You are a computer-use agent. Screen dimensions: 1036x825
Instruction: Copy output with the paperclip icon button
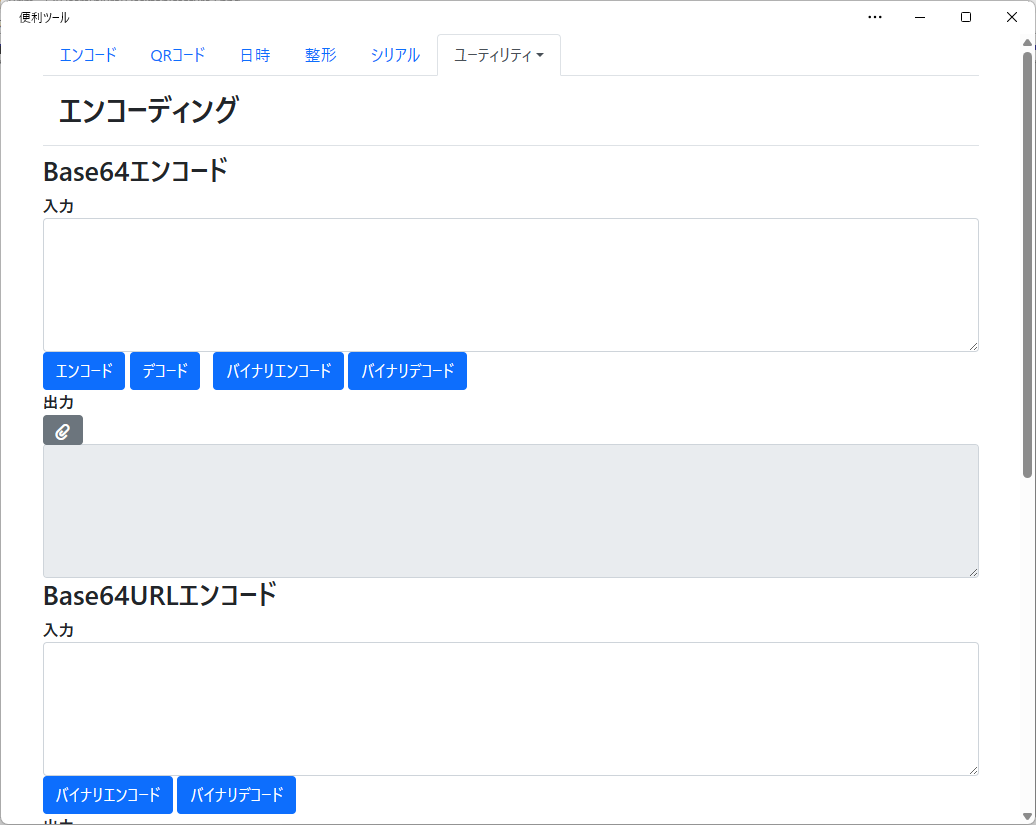pyautogui.click(x=63, y=430)
